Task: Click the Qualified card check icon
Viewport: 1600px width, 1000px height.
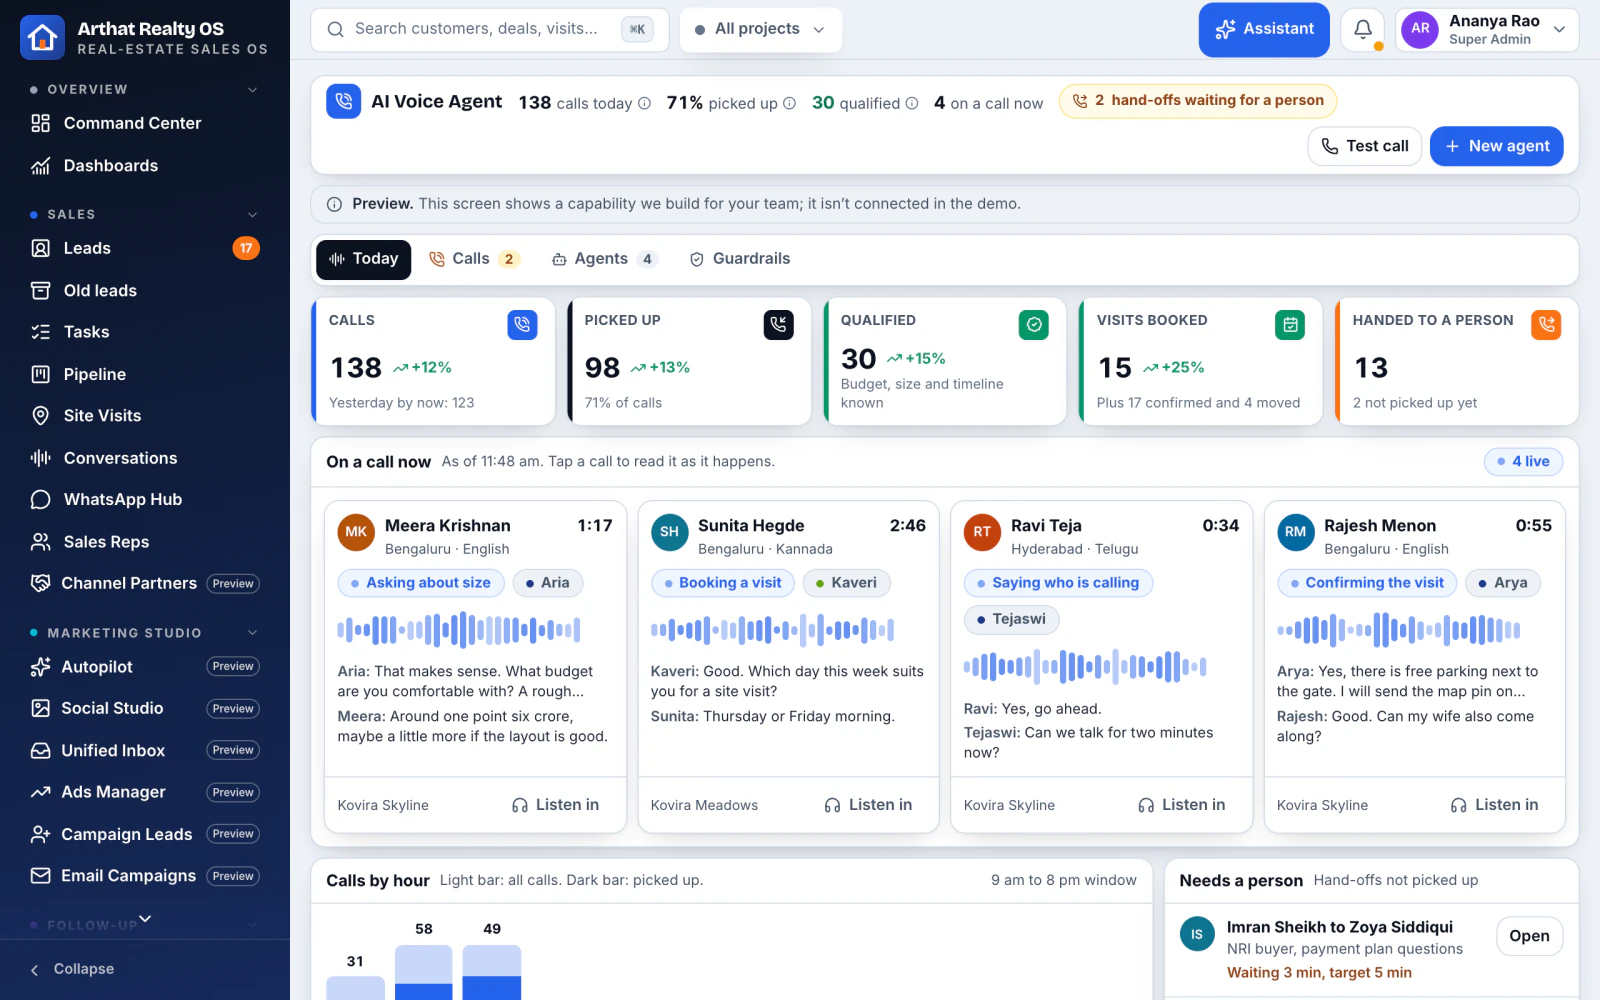Action: 1034,325
